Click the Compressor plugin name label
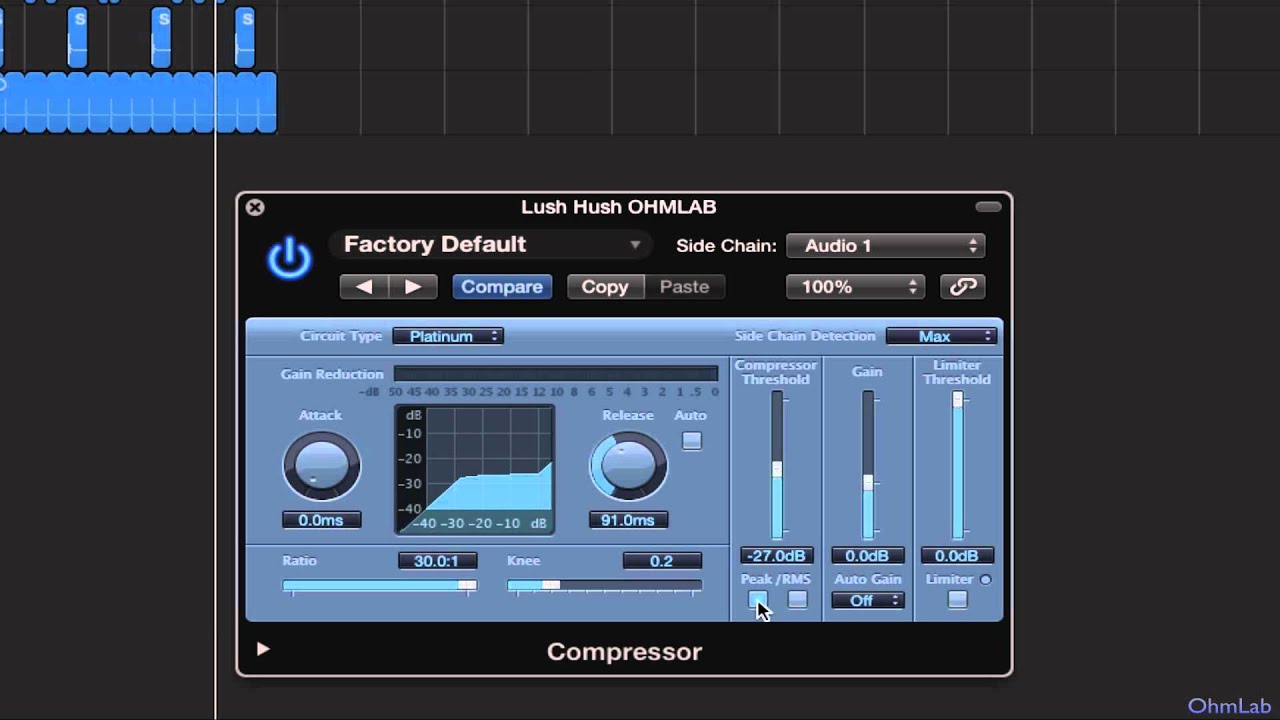 [624, 652]
